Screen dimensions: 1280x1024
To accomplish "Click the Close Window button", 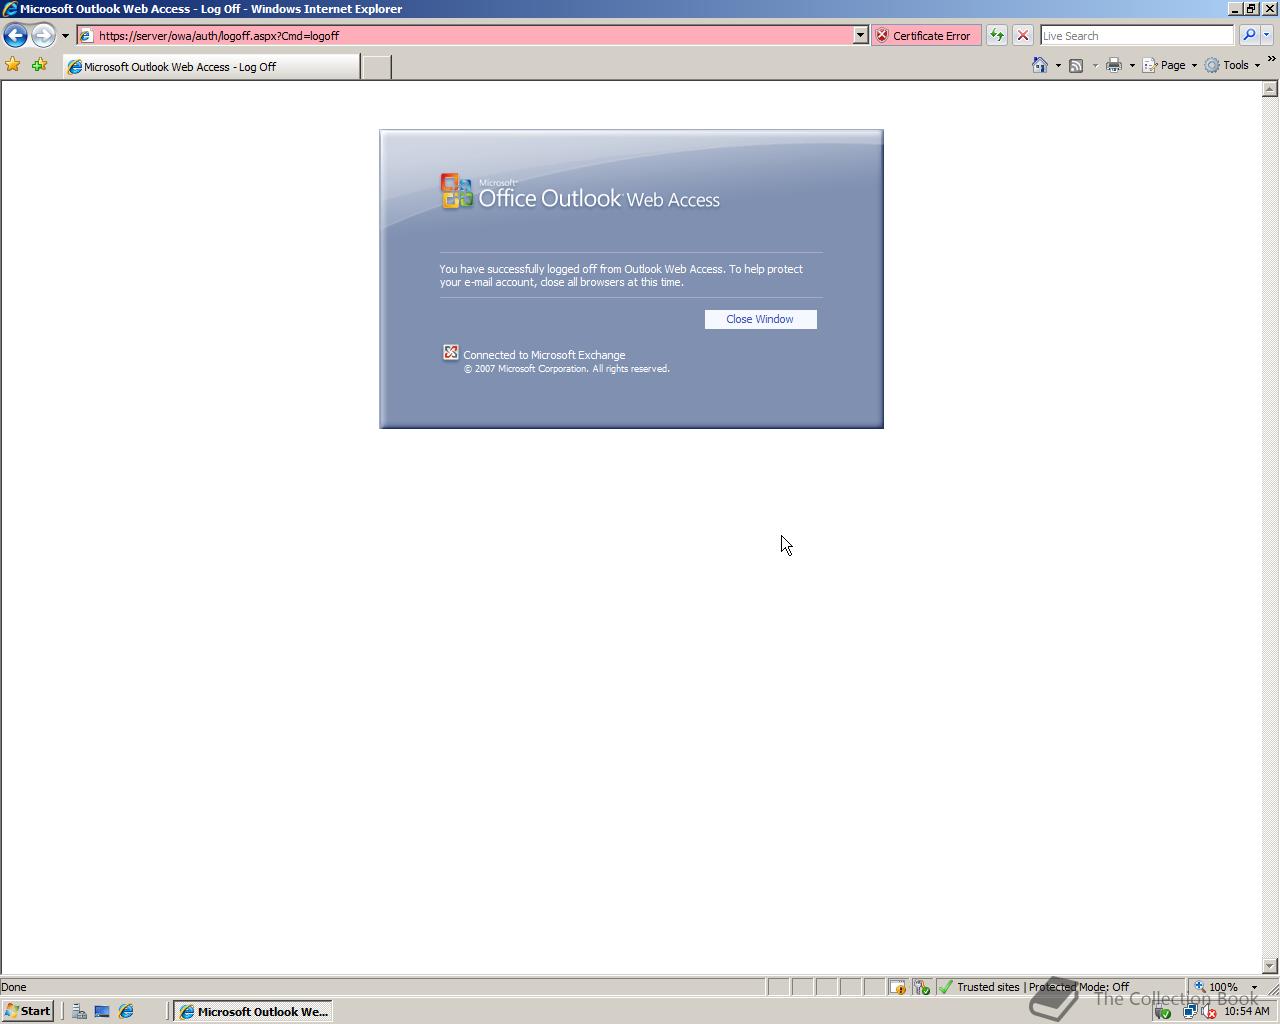I will coord(760,319).
